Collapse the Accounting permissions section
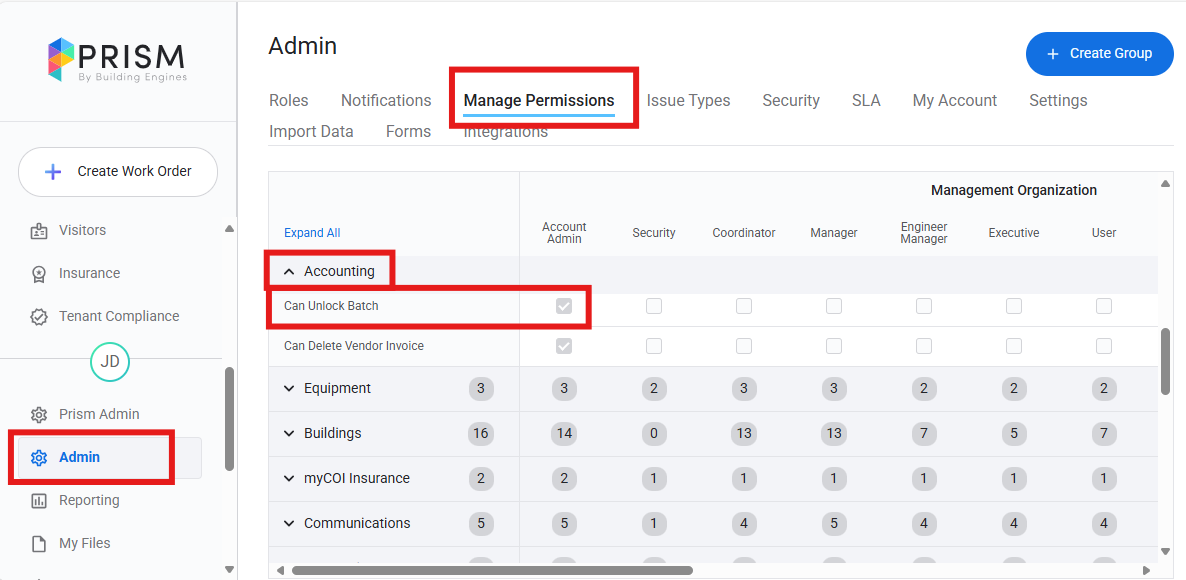 tap(289, 271)
